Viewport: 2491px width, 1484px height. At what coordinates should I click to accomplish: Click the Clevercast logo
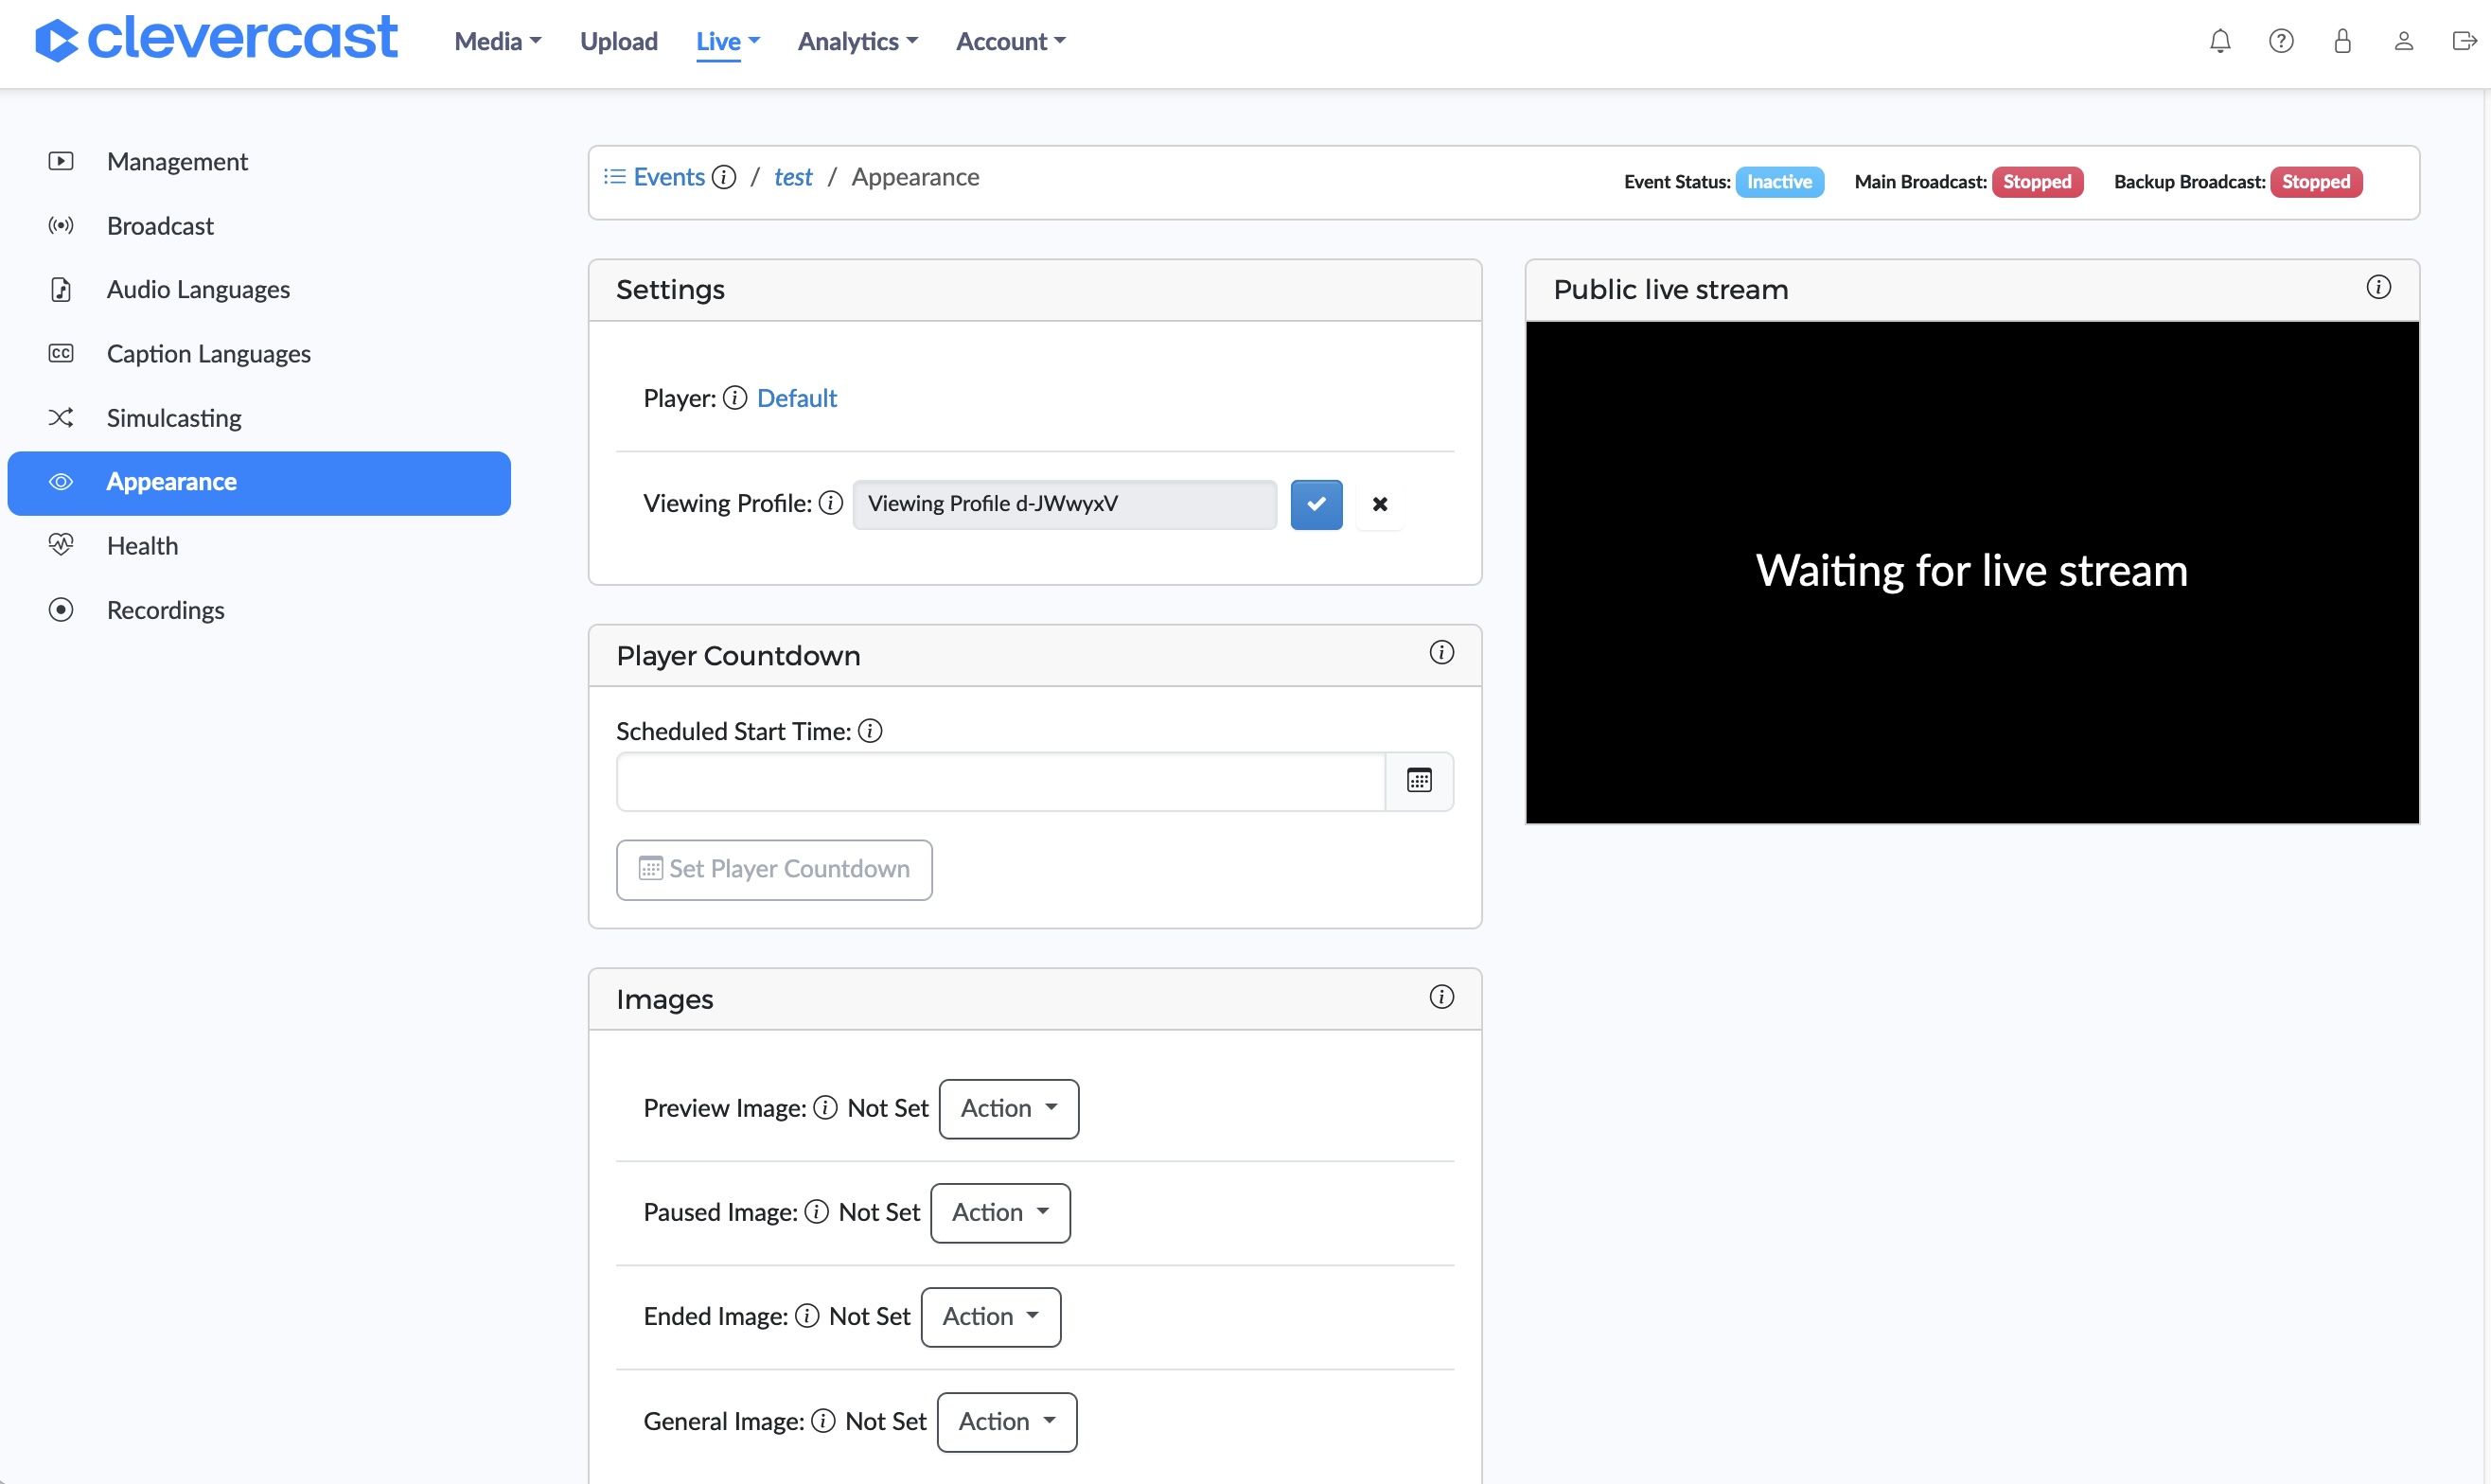point(216,40)
